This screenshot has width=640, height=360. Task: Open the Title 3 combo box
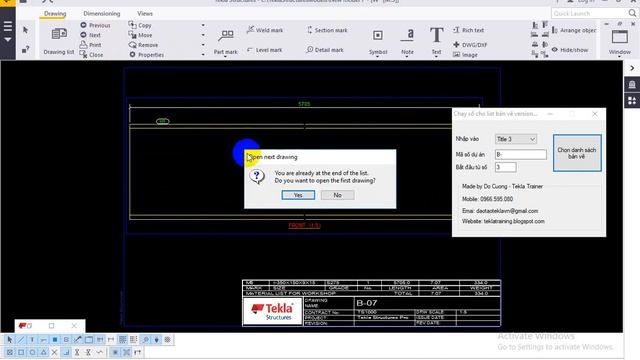pyautogui.click(x=516, y=139)
